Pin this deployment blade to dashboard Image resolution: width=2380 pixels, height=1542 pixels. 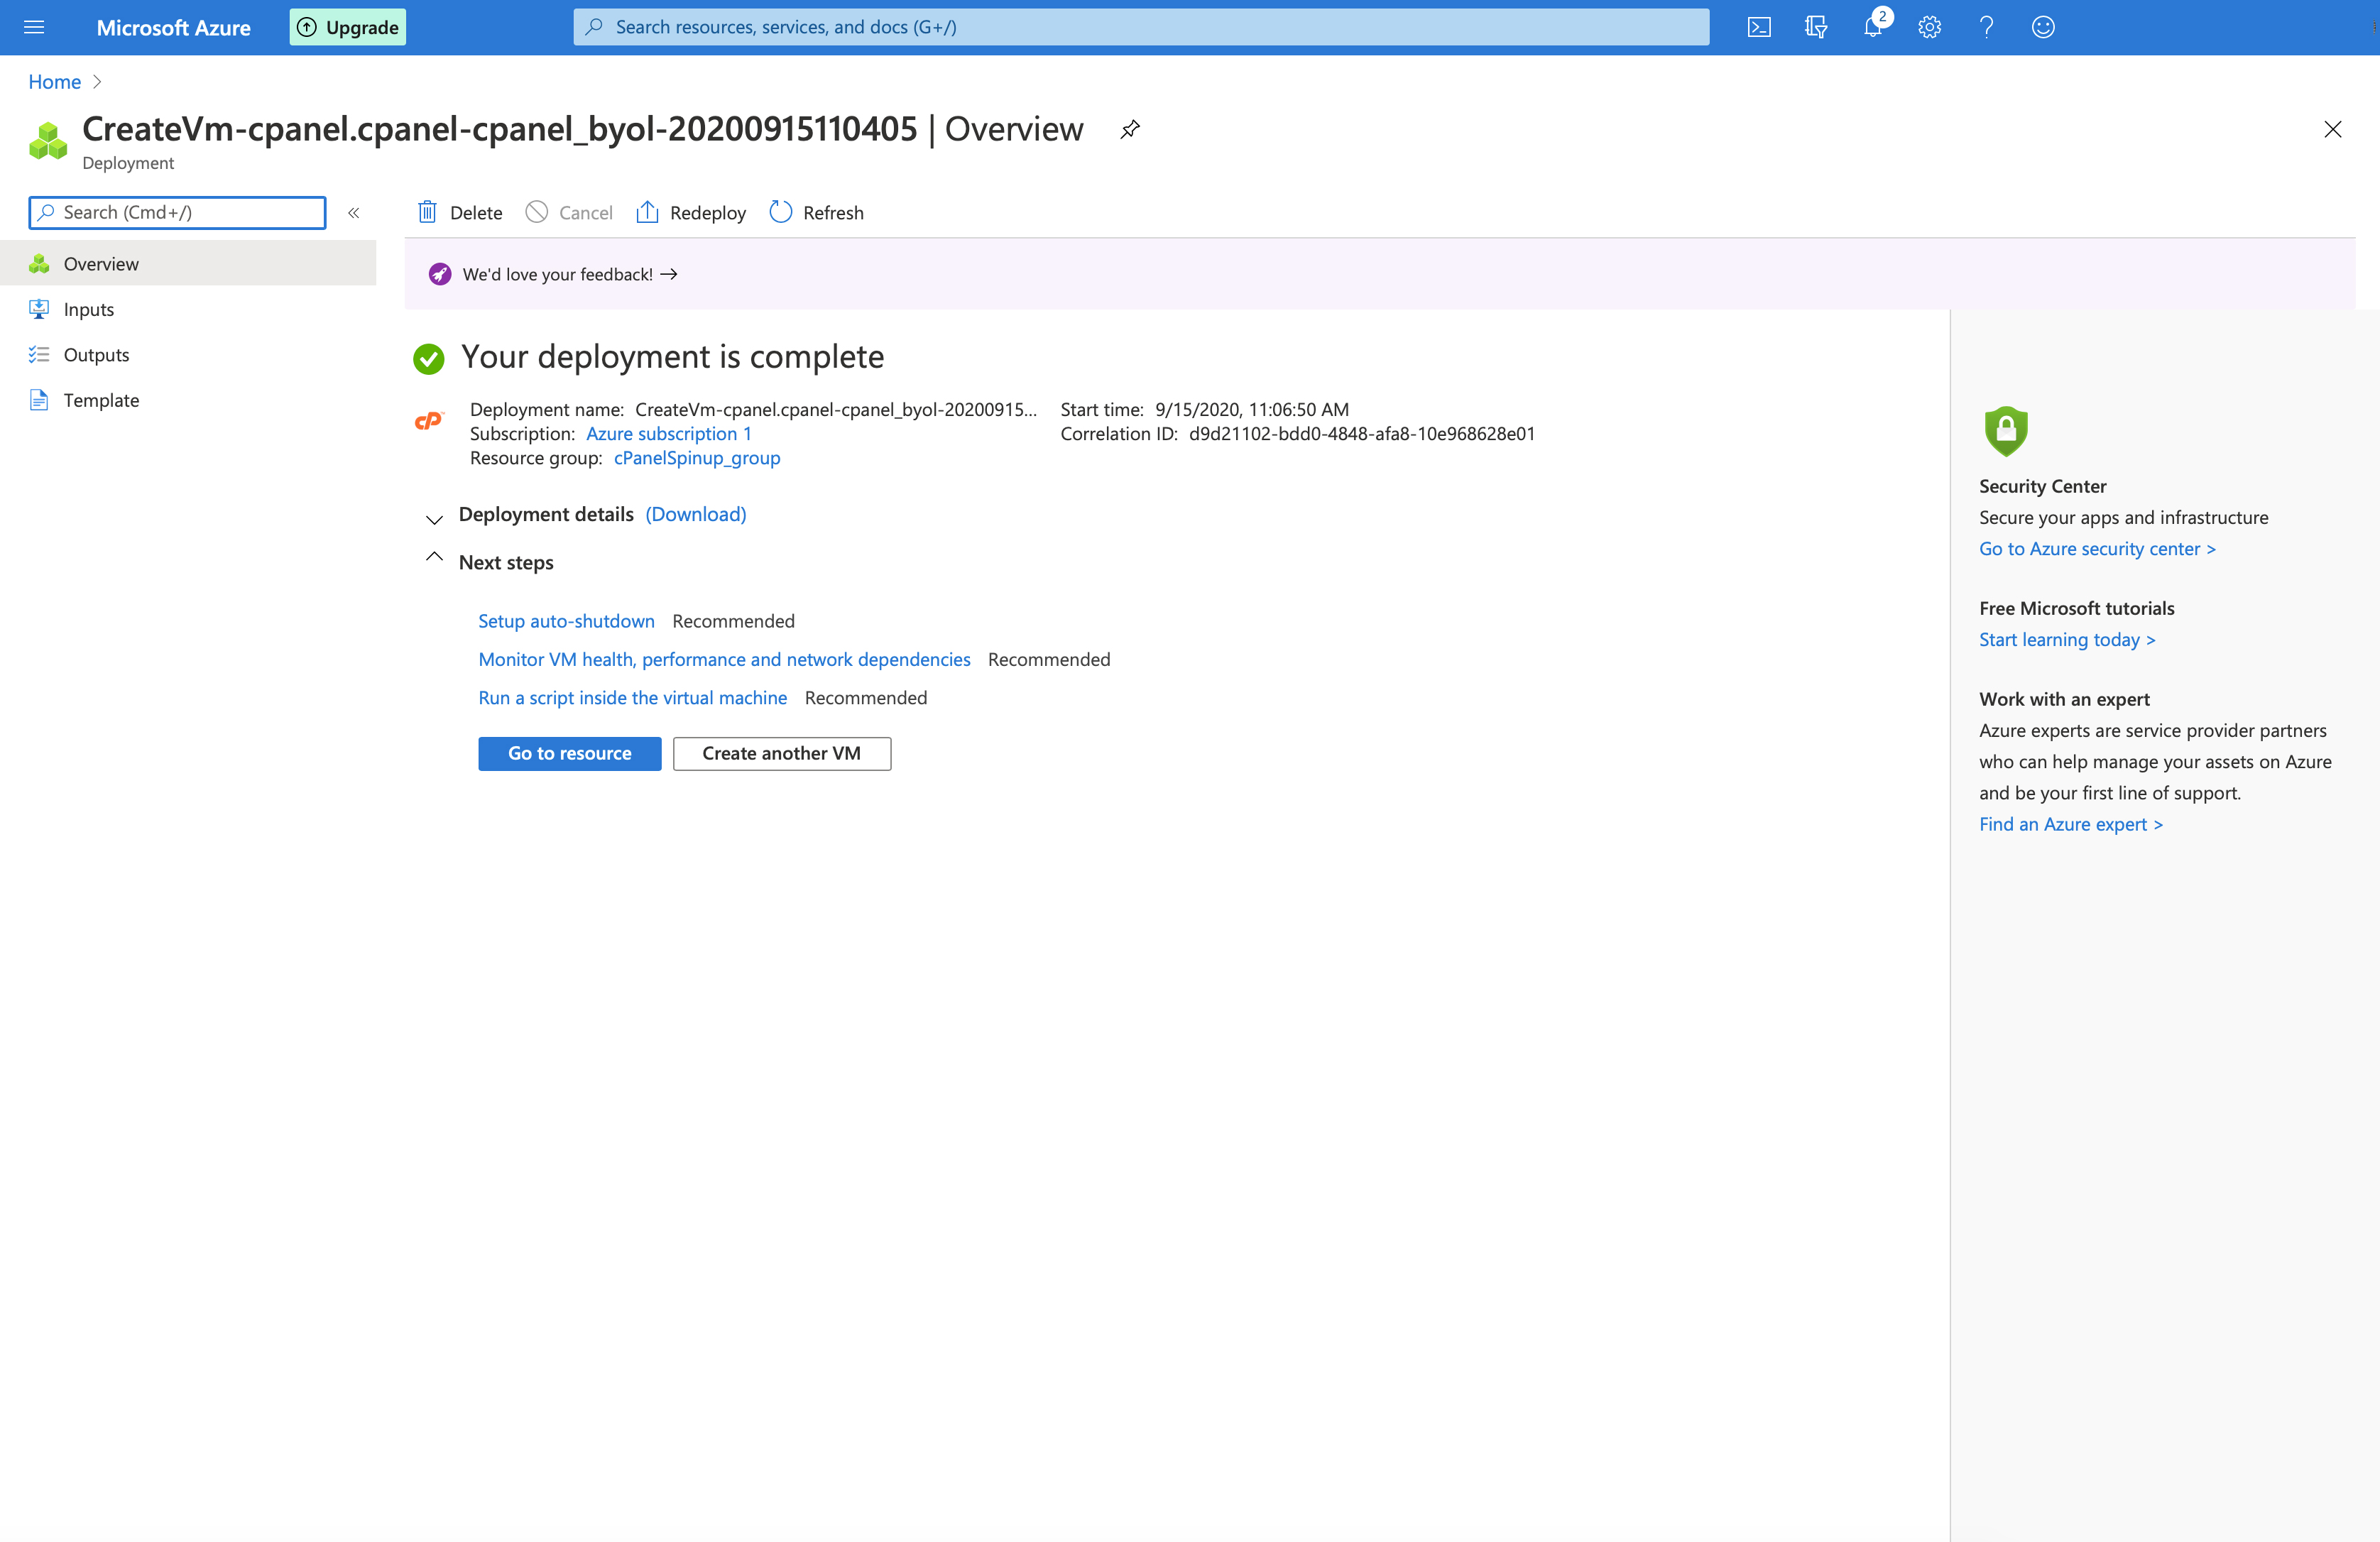pyautogui.click(x=1130, y=129)
